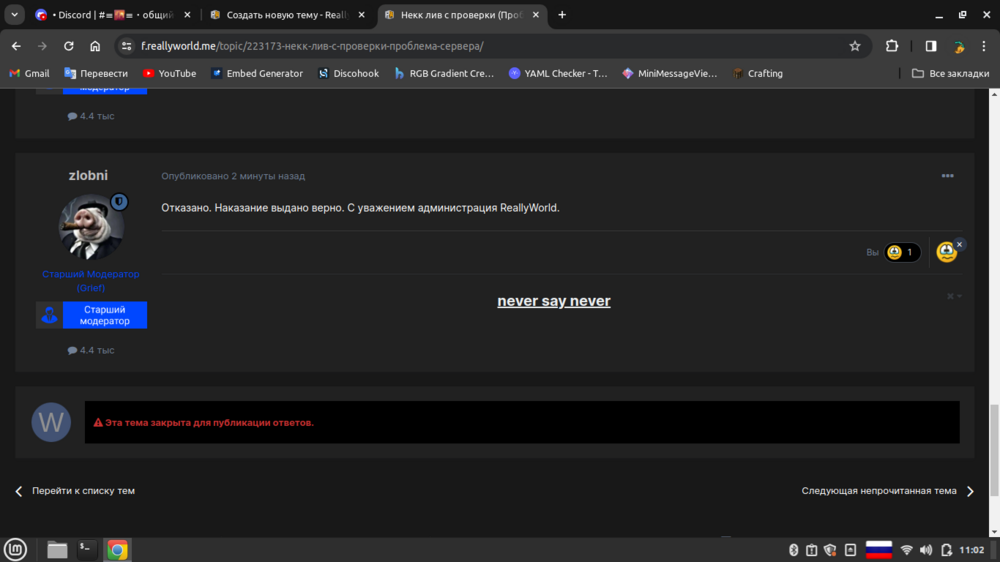
Task: Show who reacted with the emoji count
Action: 902,252
